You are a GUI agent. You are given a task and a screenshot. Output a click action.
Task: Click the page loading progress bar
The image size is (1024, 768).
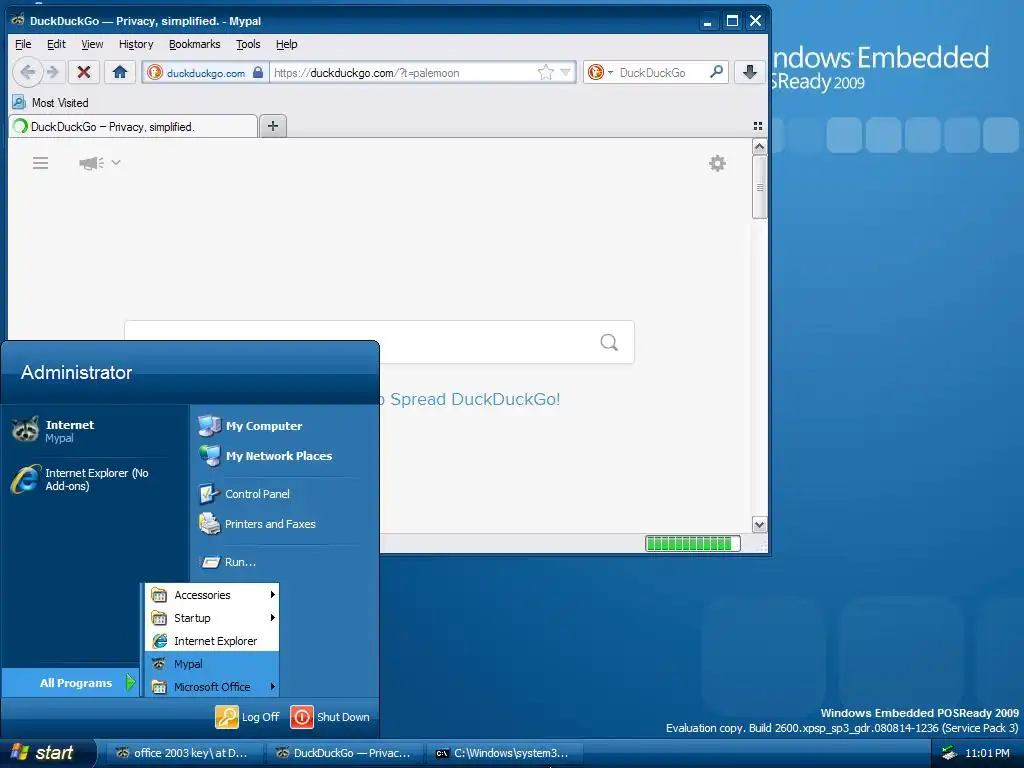[692, 543]
